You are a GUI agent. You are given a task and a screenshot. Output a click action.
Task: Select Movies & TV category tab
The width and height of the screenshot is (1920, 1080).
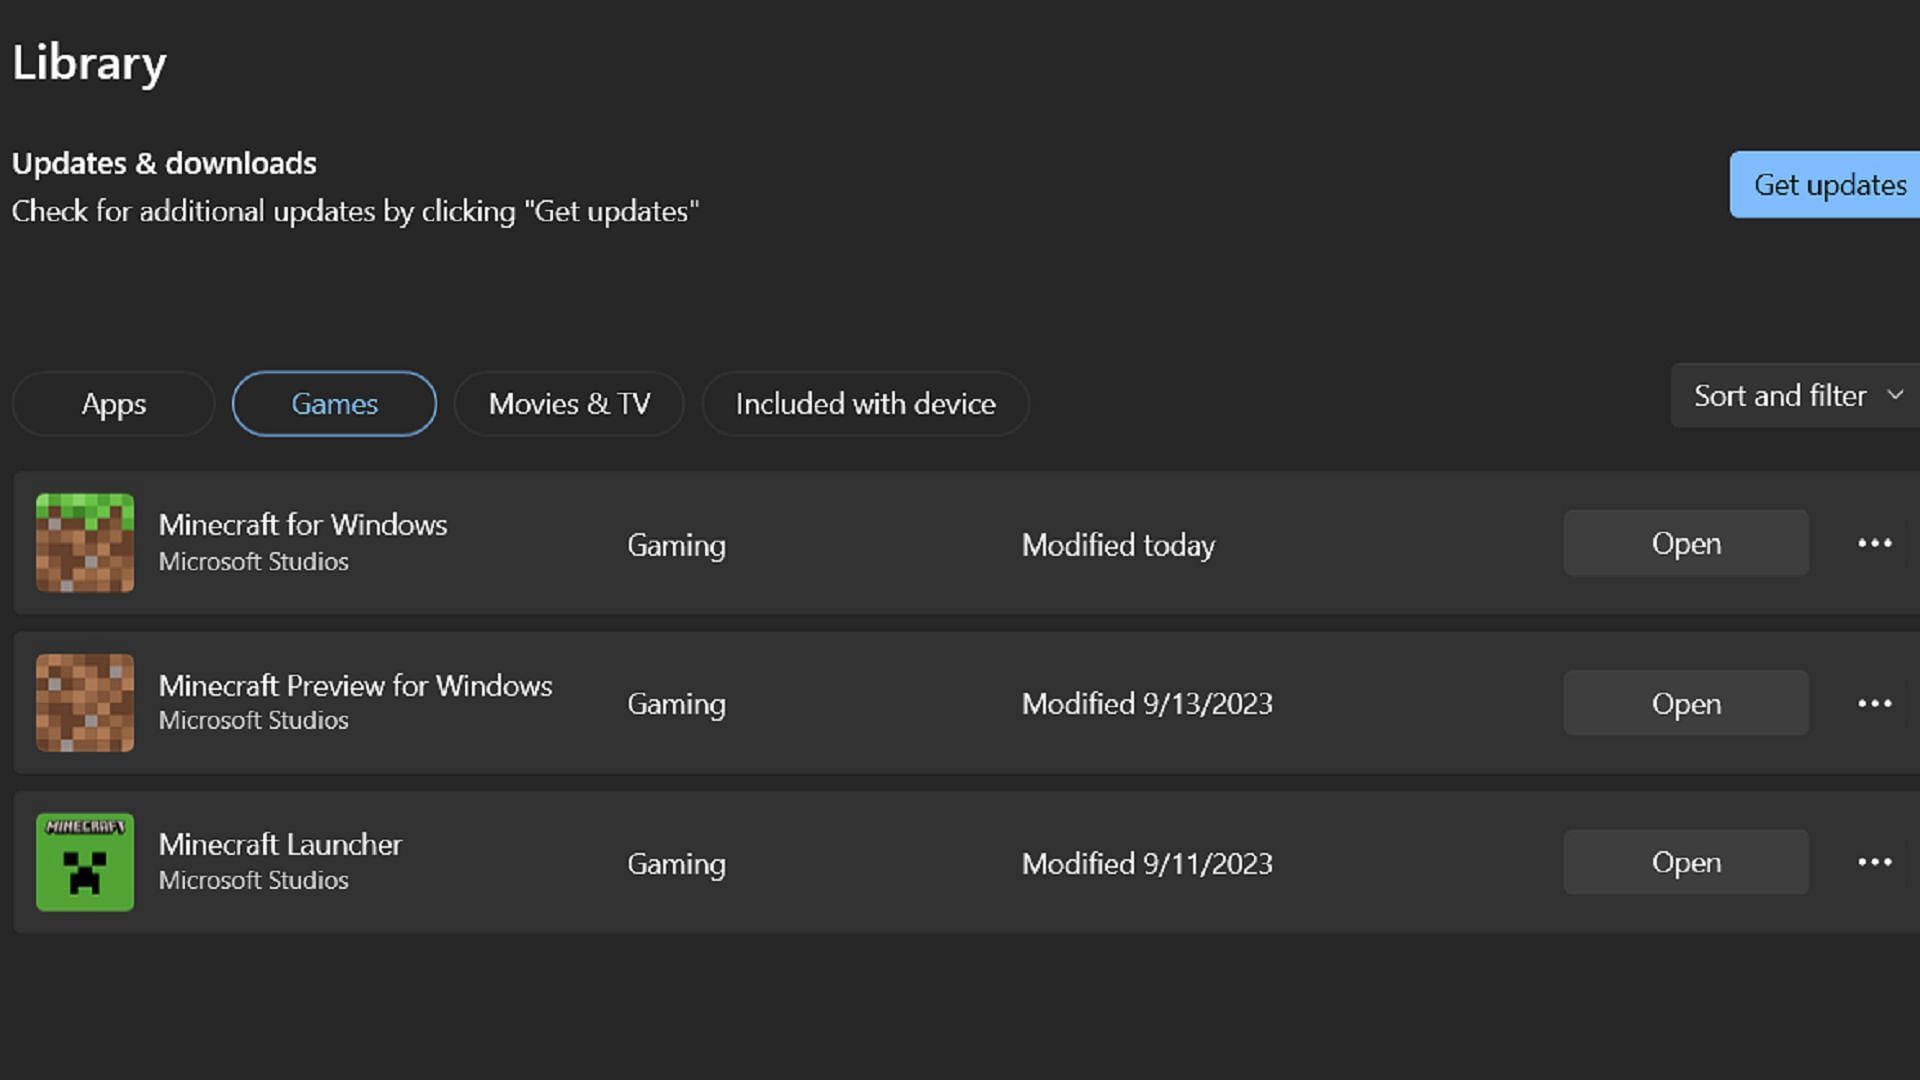tap(570, 404)
